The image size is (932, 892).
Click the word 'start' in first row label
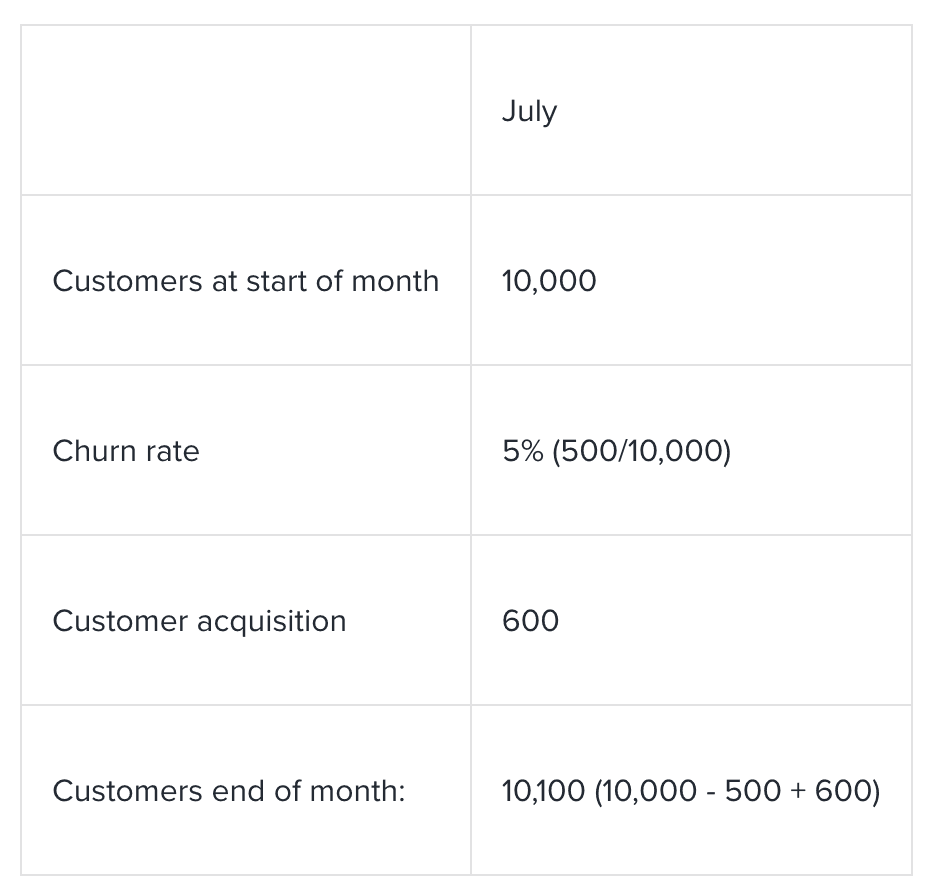coord(277,281)
